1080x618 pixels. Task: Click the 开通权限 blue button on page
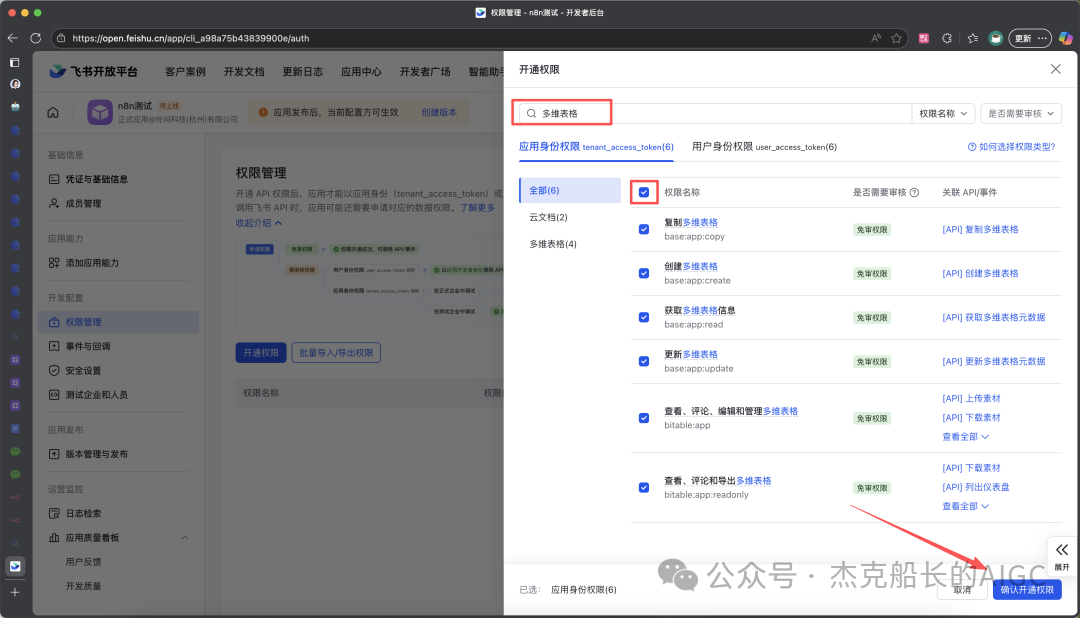point(260,353)
